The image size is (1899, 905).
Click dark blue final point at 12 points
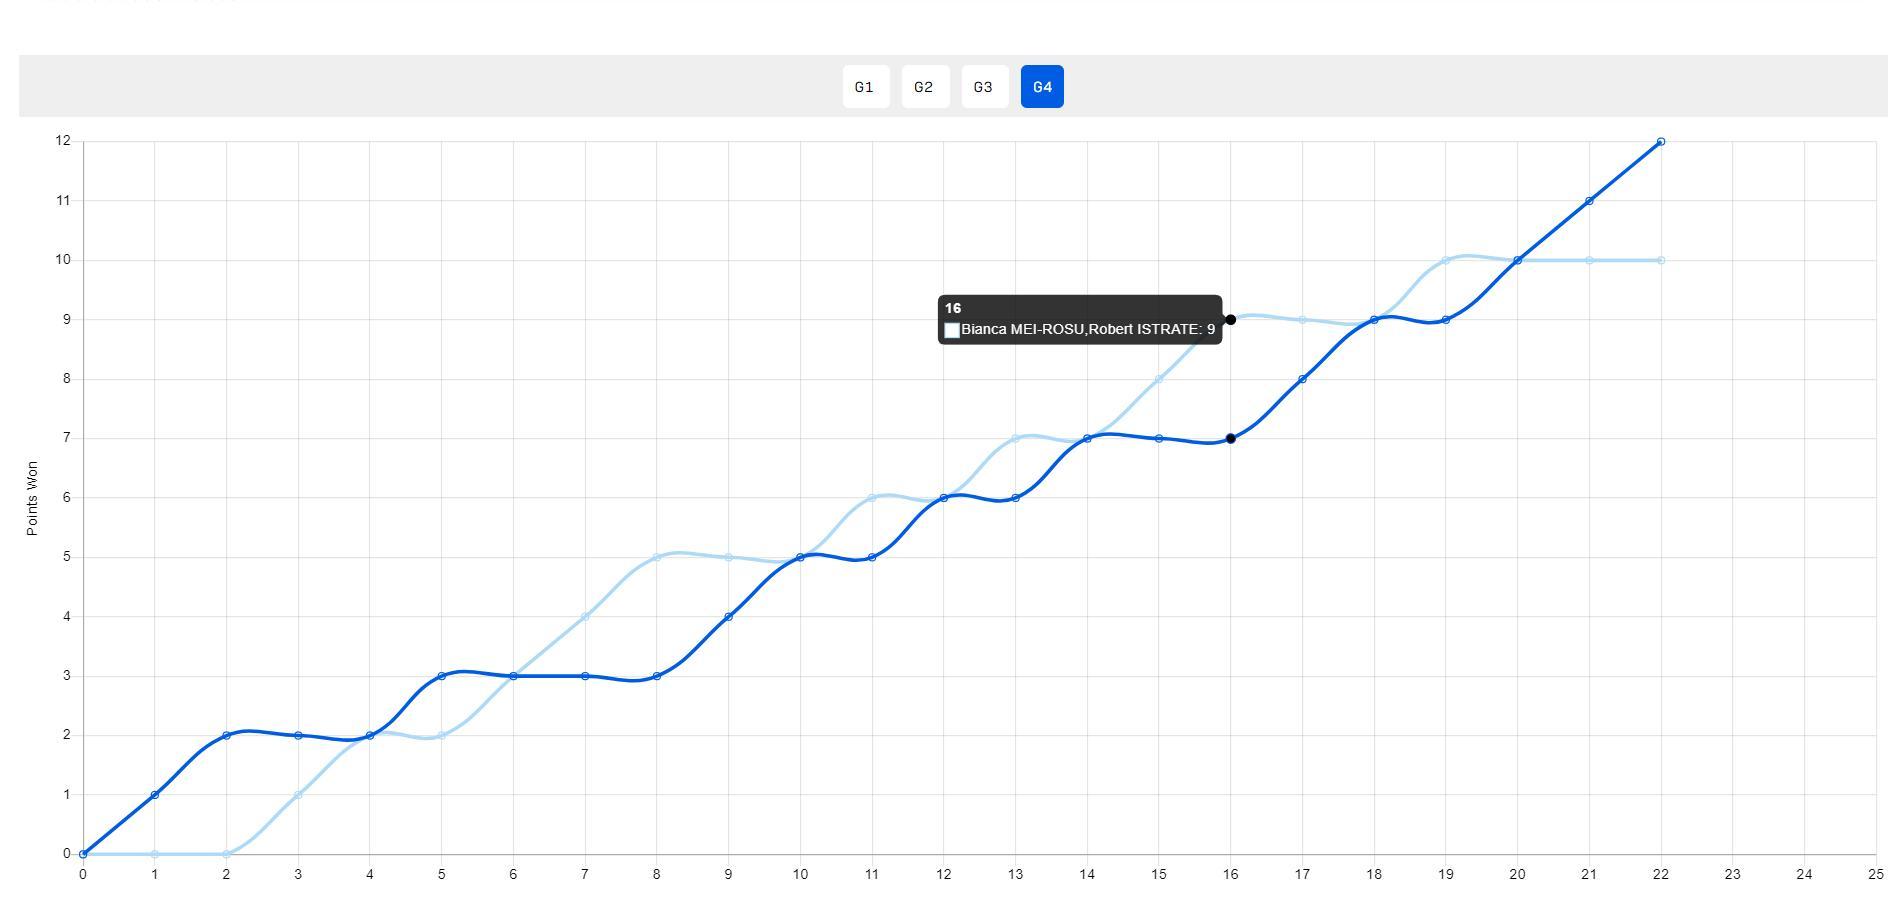pyautogui.click(x=1661, y=142)
